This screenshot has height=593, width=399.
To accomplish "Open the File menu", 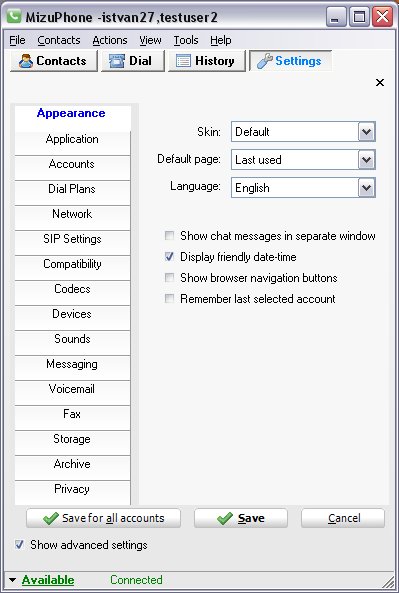I will [x=17, y=40].
